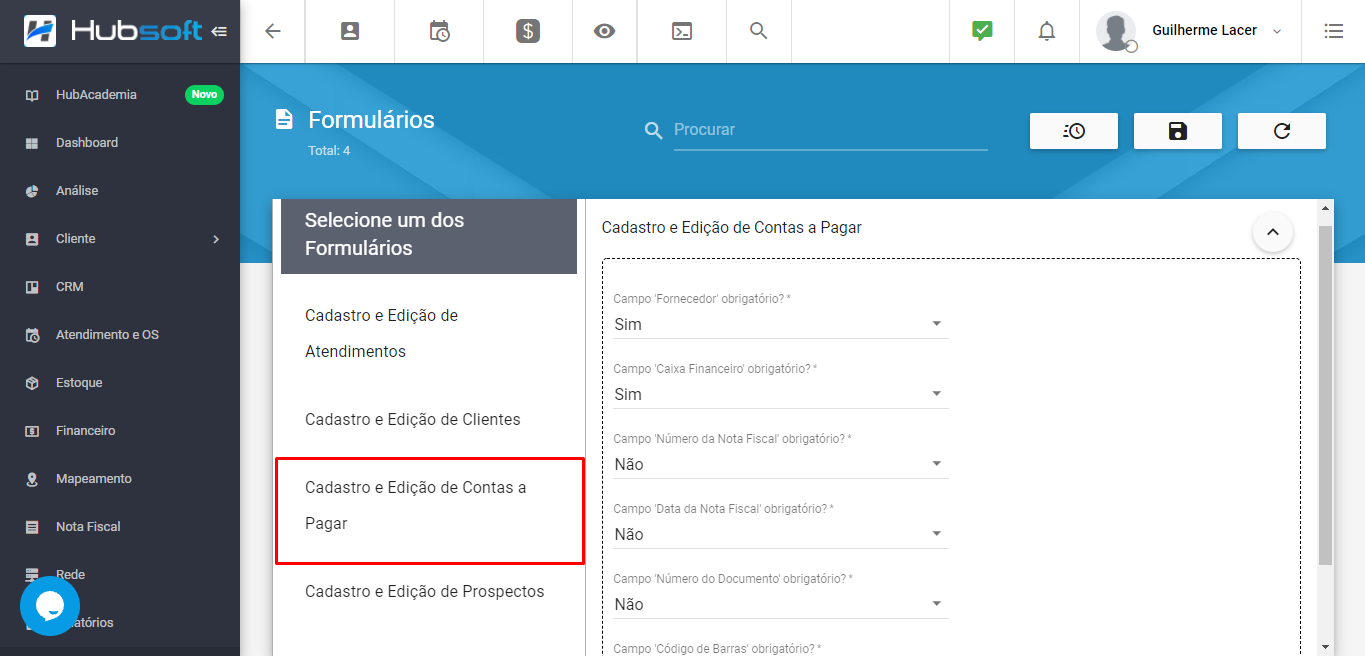Open the green checkmark chat icon
Image resolution: width=1365 pixels, height=656 pixels.
[982, 31]
